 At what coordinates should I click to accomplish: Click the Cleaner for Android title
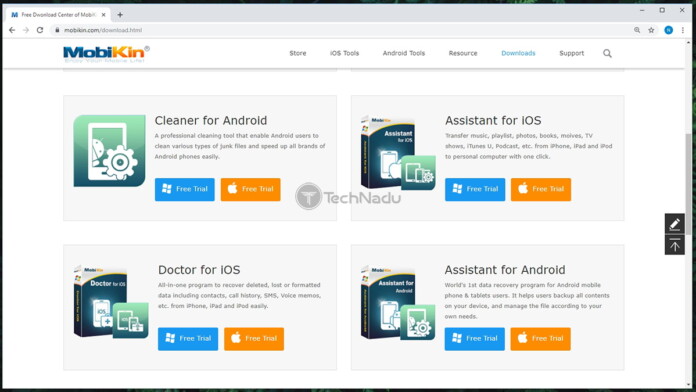[x=211, y=121]
